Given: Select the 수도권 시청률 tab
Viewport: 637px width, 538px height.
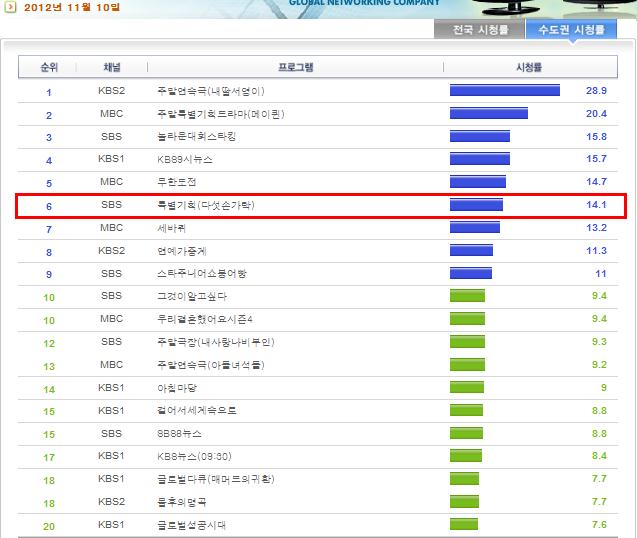Looking at the screenshot, I should tap(571, 29).
